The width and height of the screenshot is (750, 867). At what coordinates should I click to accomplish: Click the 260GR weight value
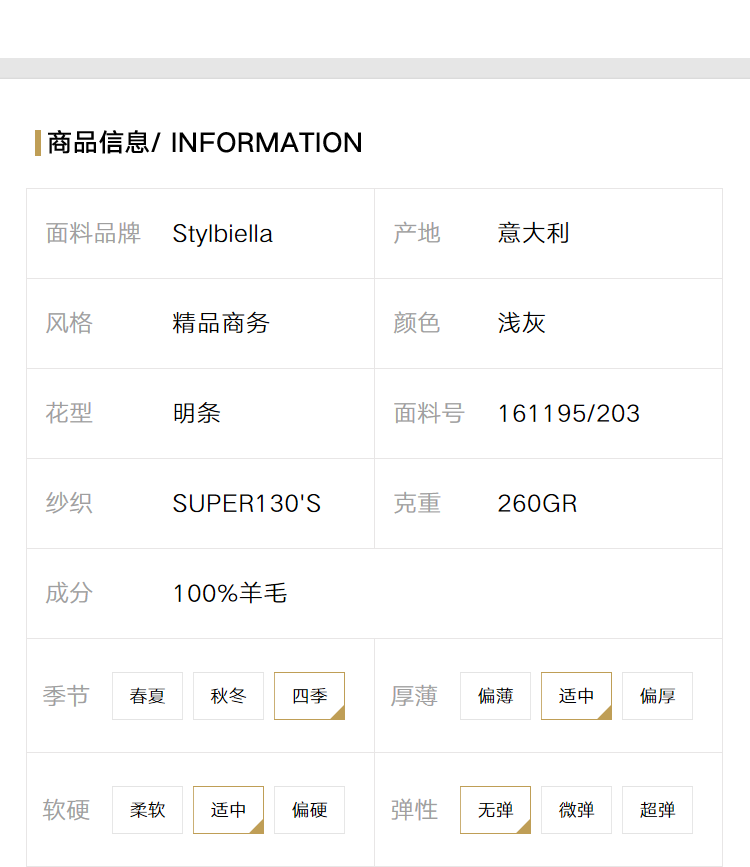pyautogui.click(x=537, y=503)
